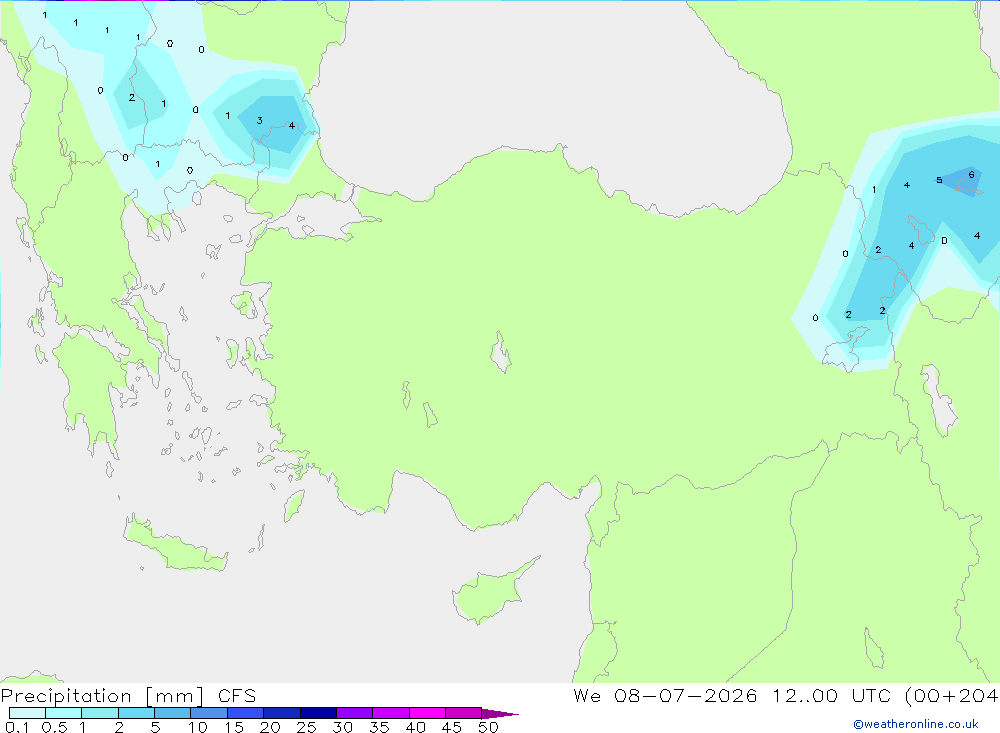
Task: Click the island of Crete on the map
Action: point(173,544)
